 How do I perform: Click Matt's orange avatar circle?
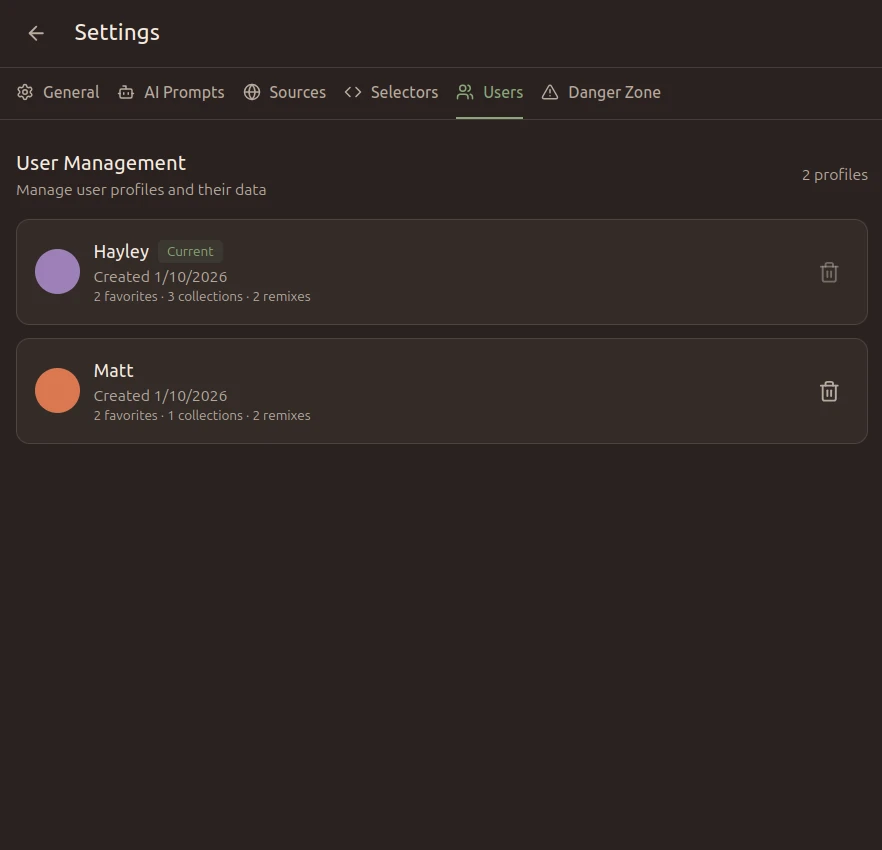[x=57, y=391]
